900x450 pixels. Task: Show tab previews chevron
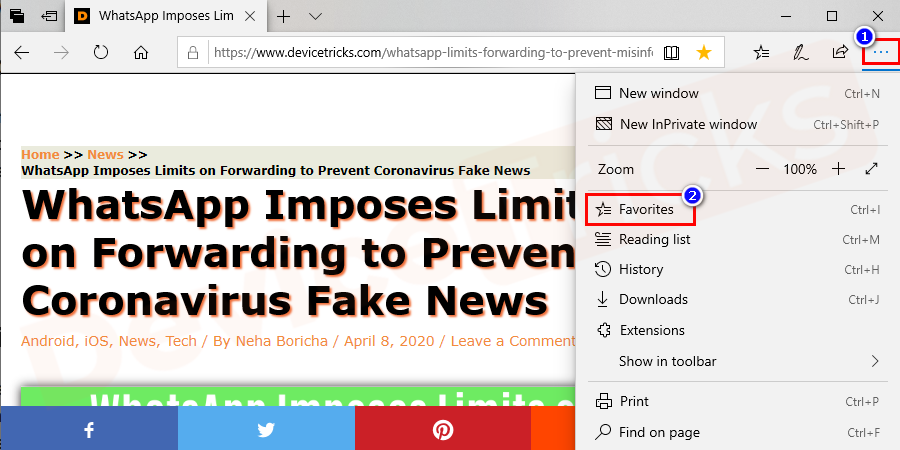point(315,17)
